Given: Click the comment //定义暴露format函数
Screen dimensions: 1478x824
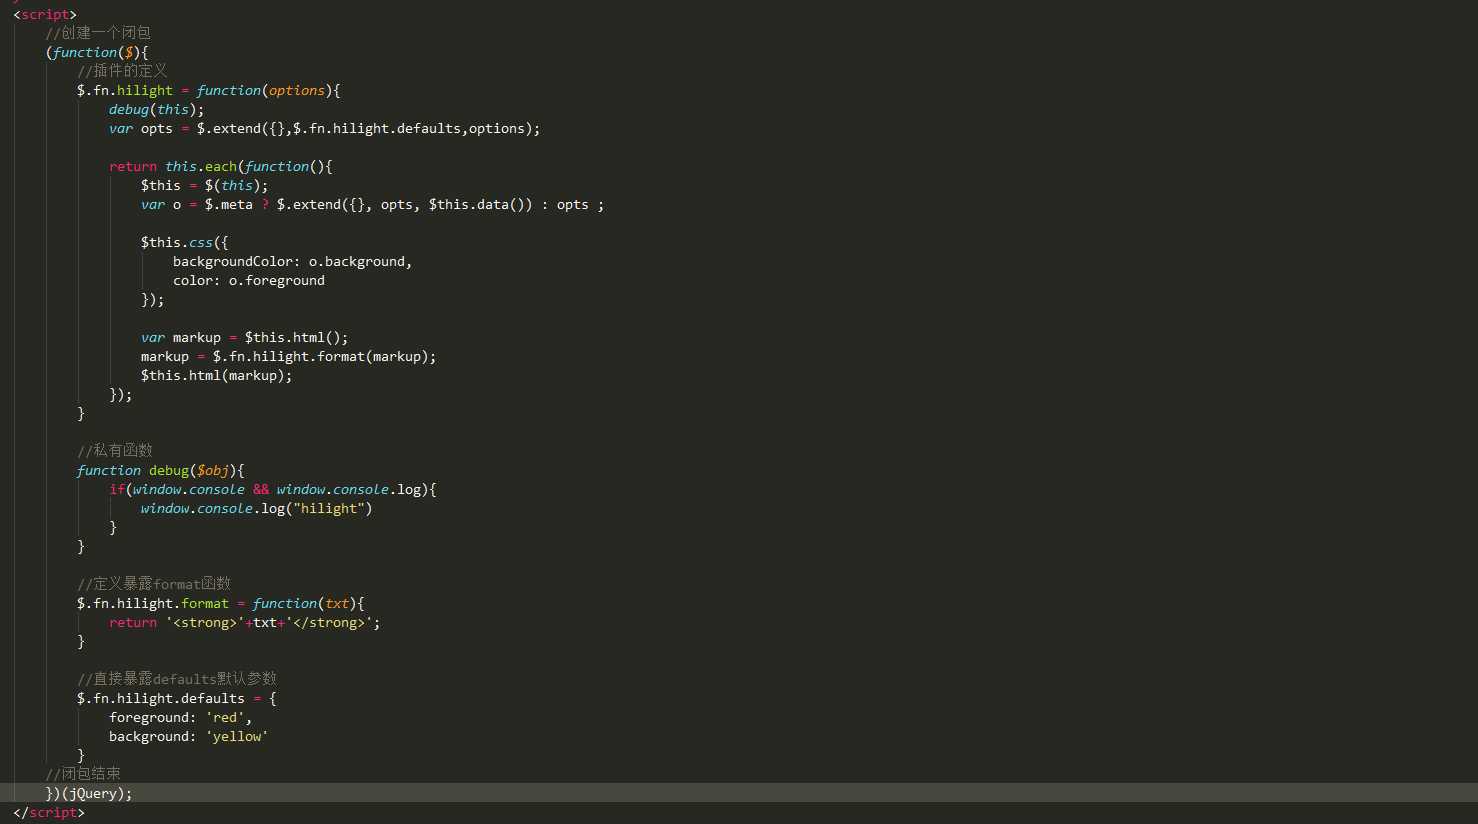Looking at the screenshot, I should click(x=154, y=583).
